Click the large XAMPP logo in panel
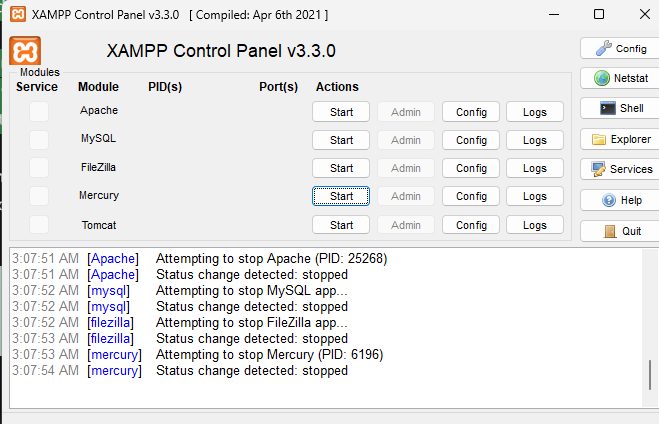Image resolution: width=659 pixels, height=424 pixels. coord(25,51)
